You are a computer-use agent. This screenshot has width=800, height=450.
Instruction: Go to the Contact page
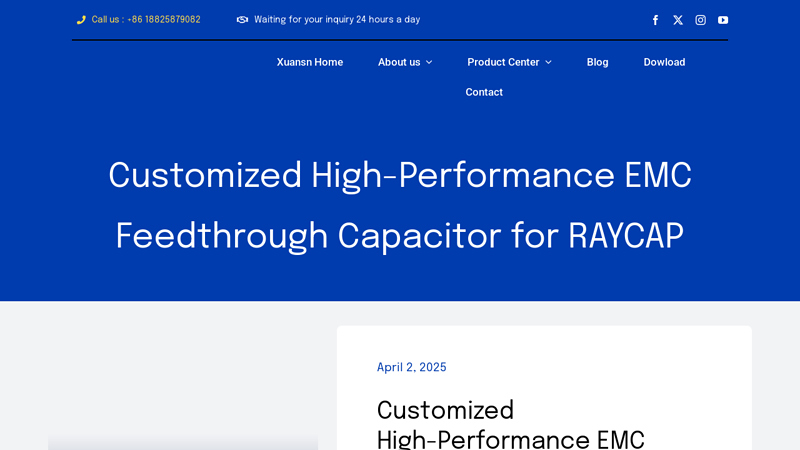(484, 92)
